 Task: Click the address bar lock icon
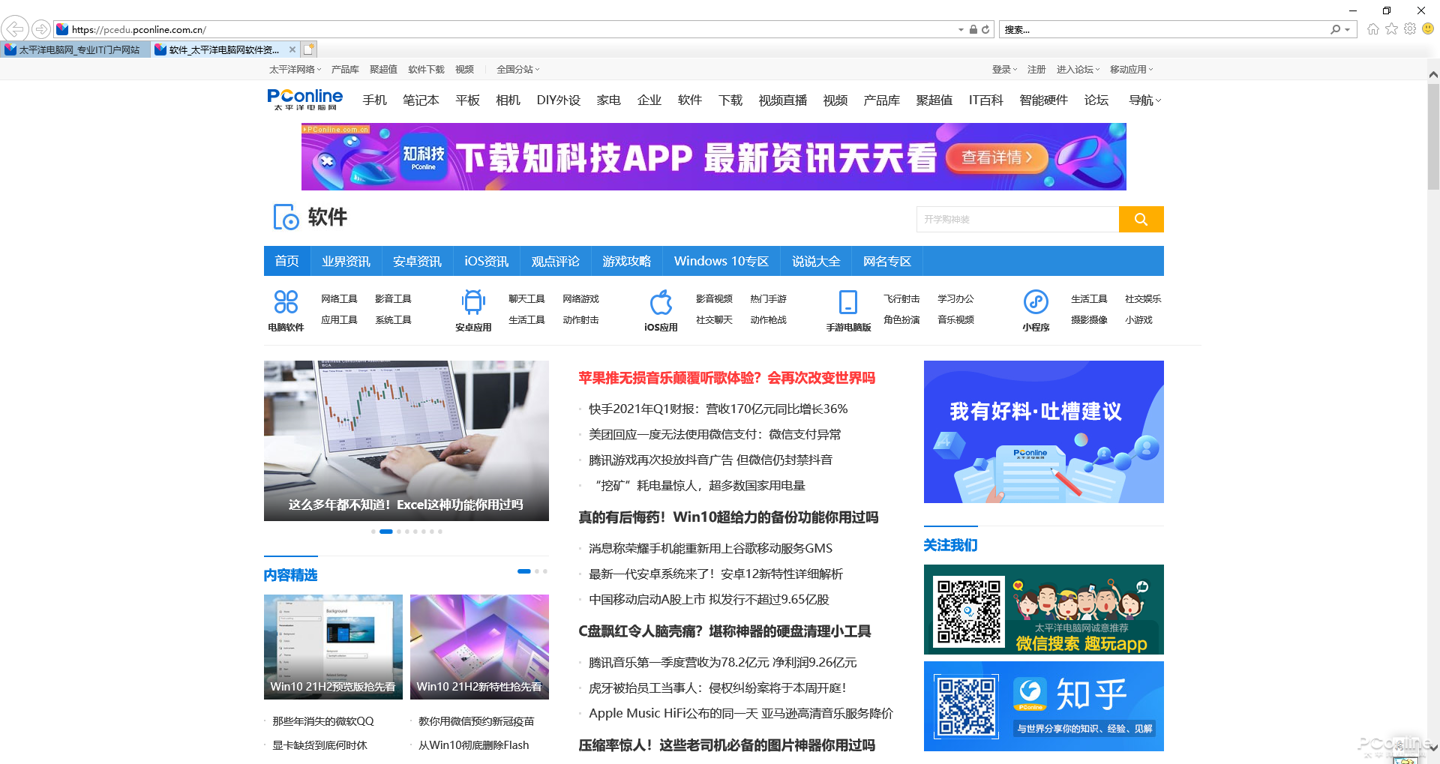click(x=973, y=30)
